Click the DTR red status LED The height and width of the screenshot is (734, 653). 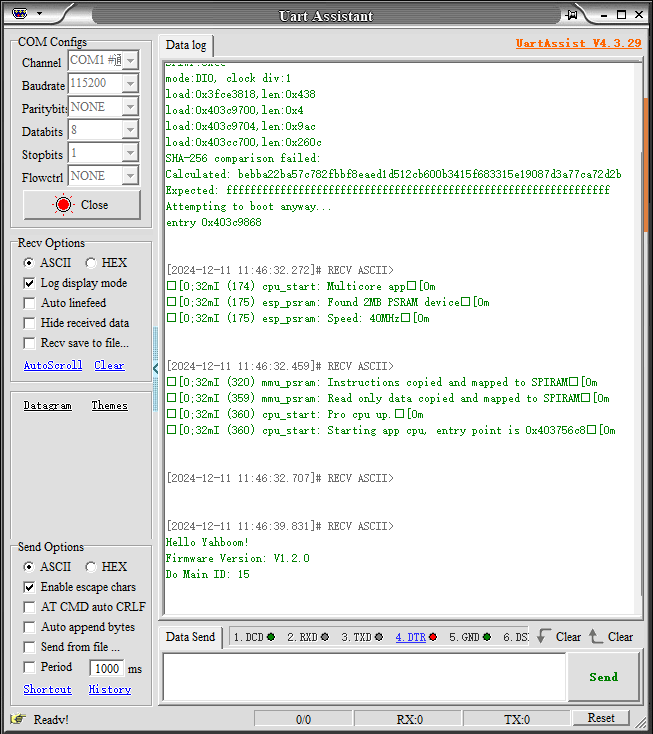pyautogui.click(x=433, y=637)
